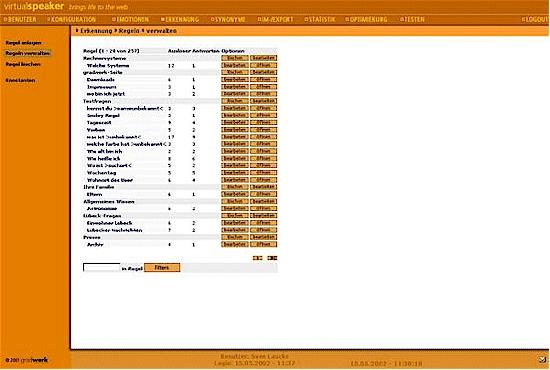Open the 'Lübecker Nachrichten' rule

[263, 230]
